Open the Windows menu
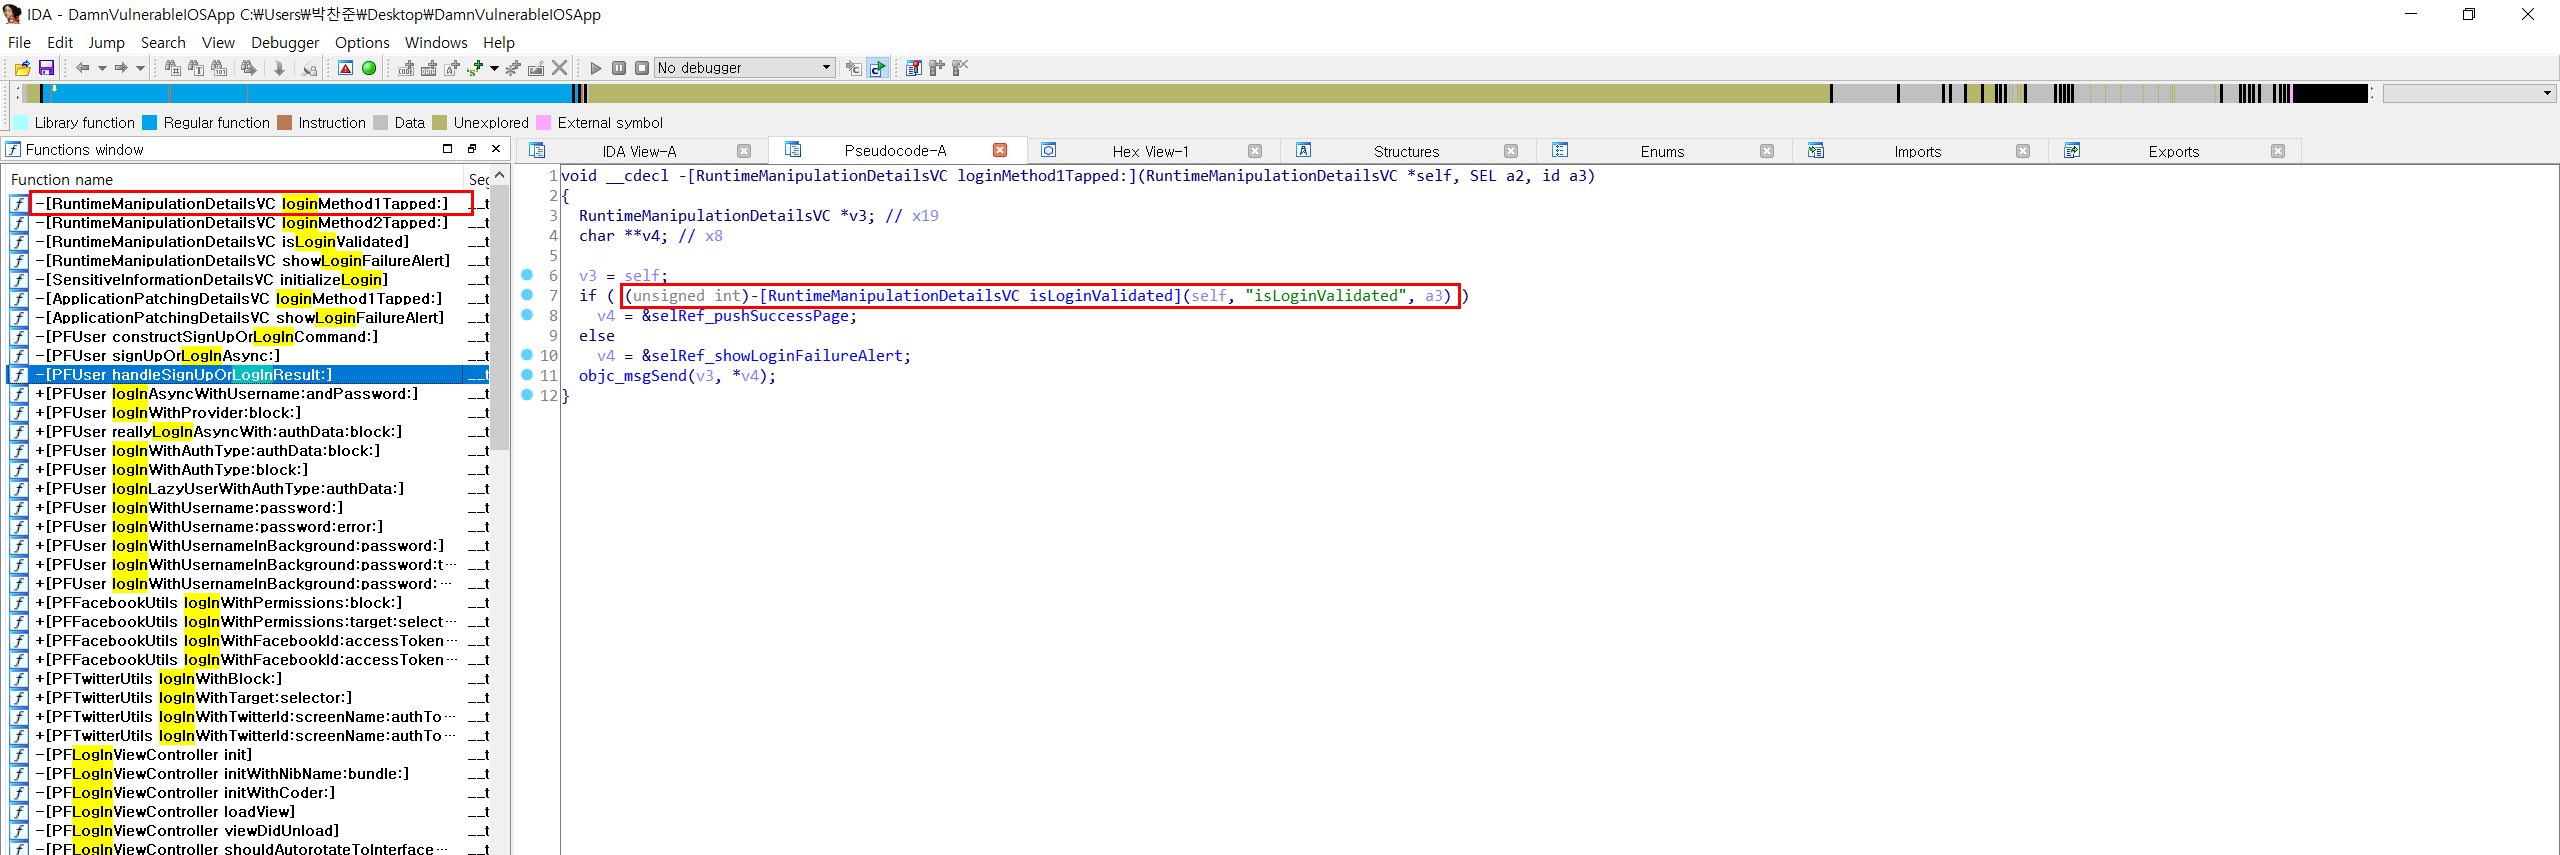Screen dimensions: 2560x855 point(436,42)
